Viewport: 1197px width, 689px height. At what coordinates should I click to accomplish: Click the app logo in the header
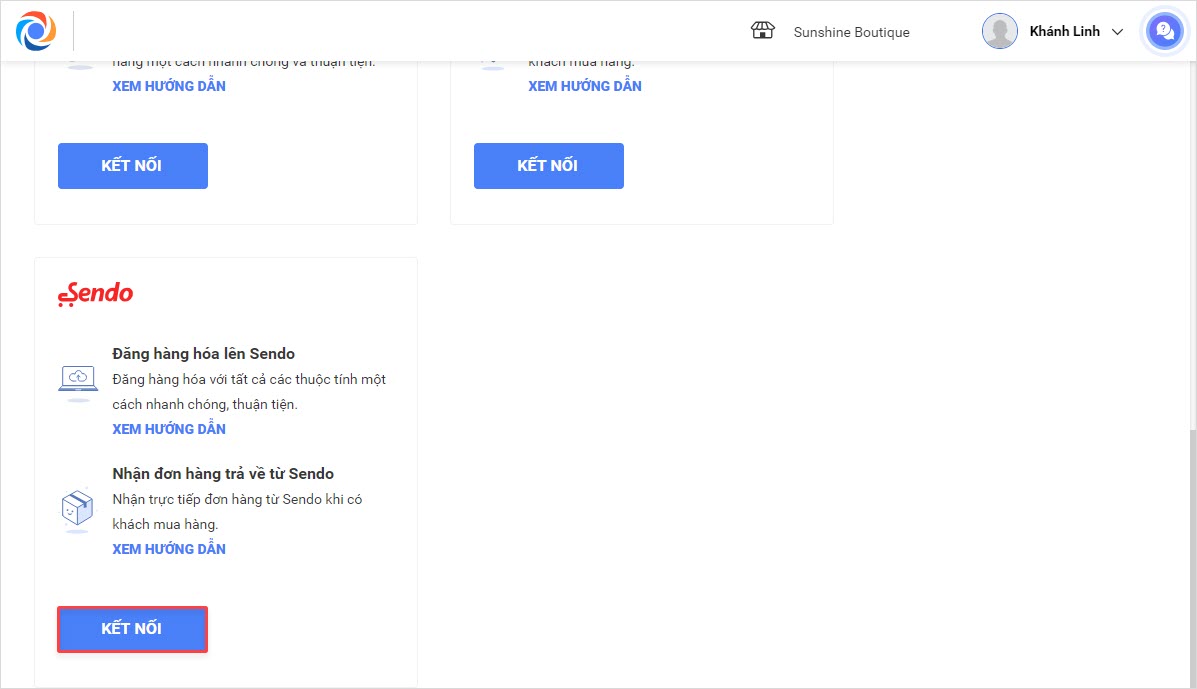pyautogui.click(x=36, y=31)
